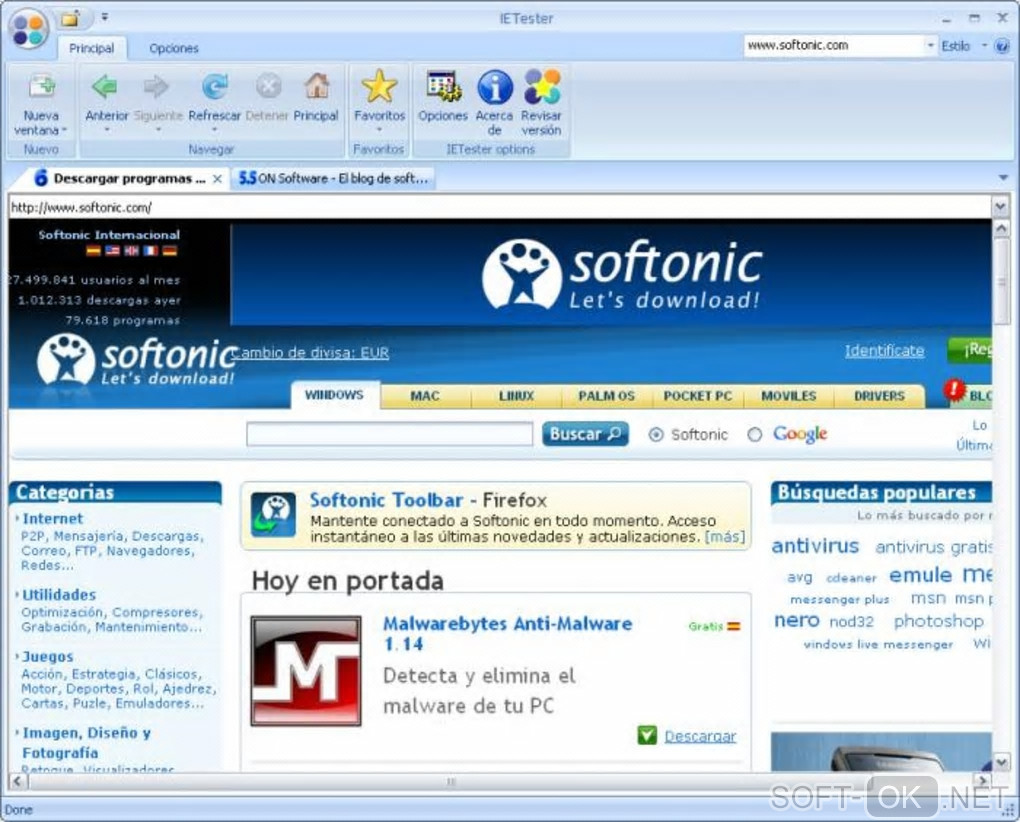Select the DRIVERS platform tab
Image resolution: width=1020 pixels, height=822 pixels.
pyautogui.click(x=879, y=396)
